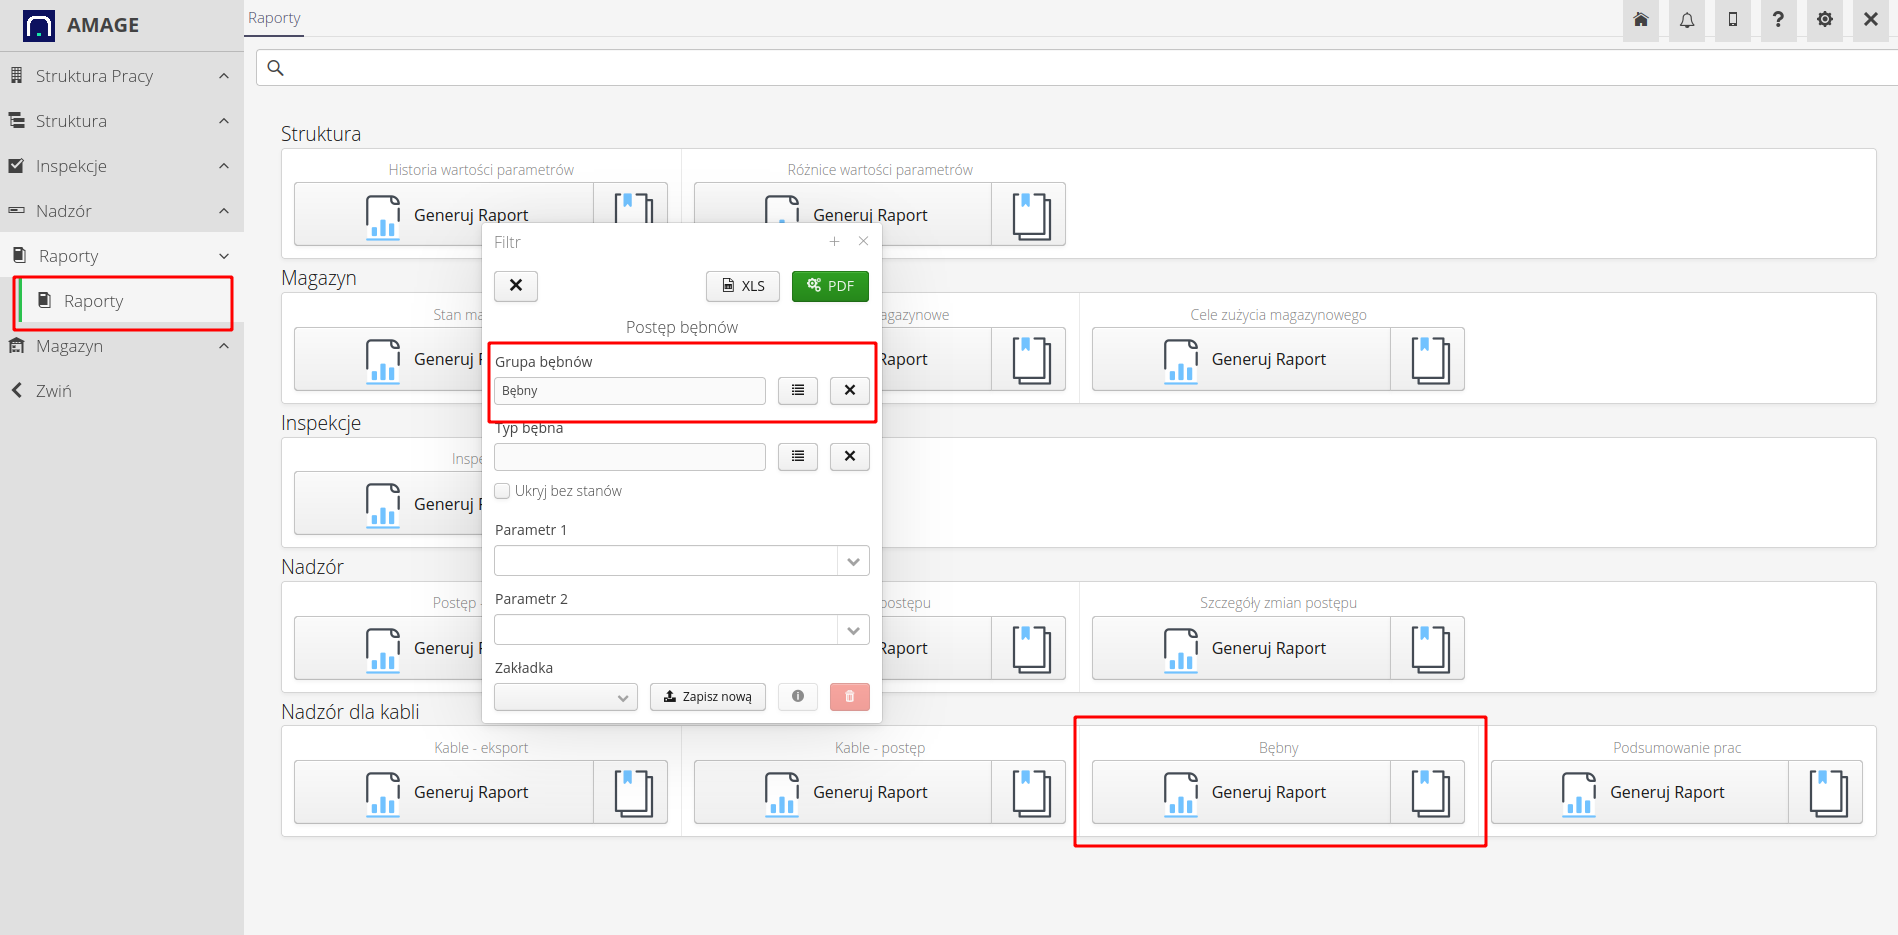Screen dimensions: 1898x935
Task: Click the home icon in top toolbar
Action: pos(1641,20)
